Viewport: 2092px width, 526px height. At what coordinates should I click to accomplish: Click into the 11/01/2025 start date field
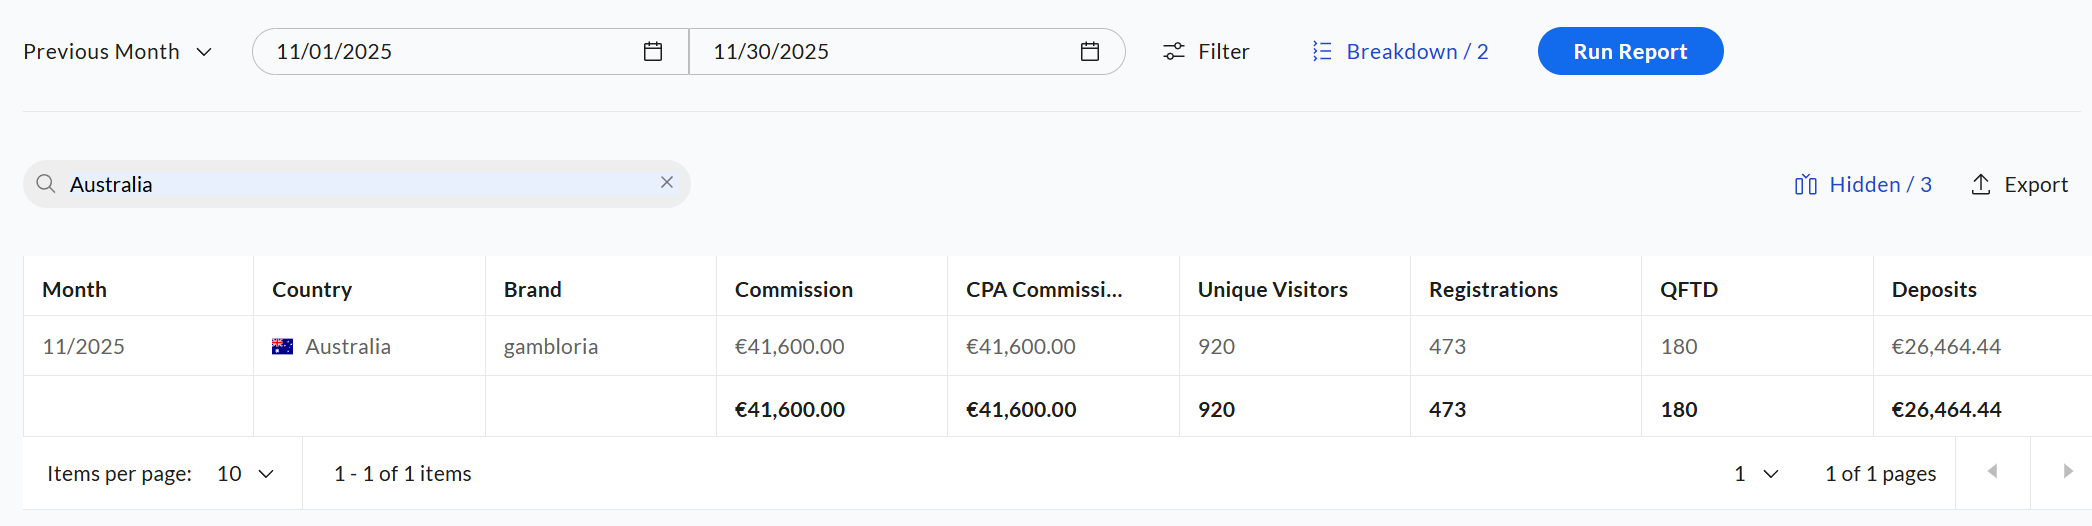(450, 52)
